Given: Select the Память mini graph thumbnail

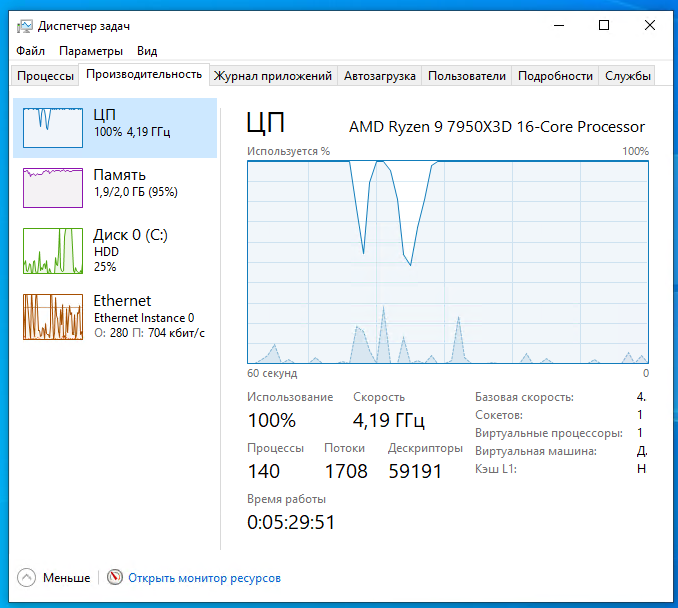Looking at the screenshot, I should (x=53, y=188).
